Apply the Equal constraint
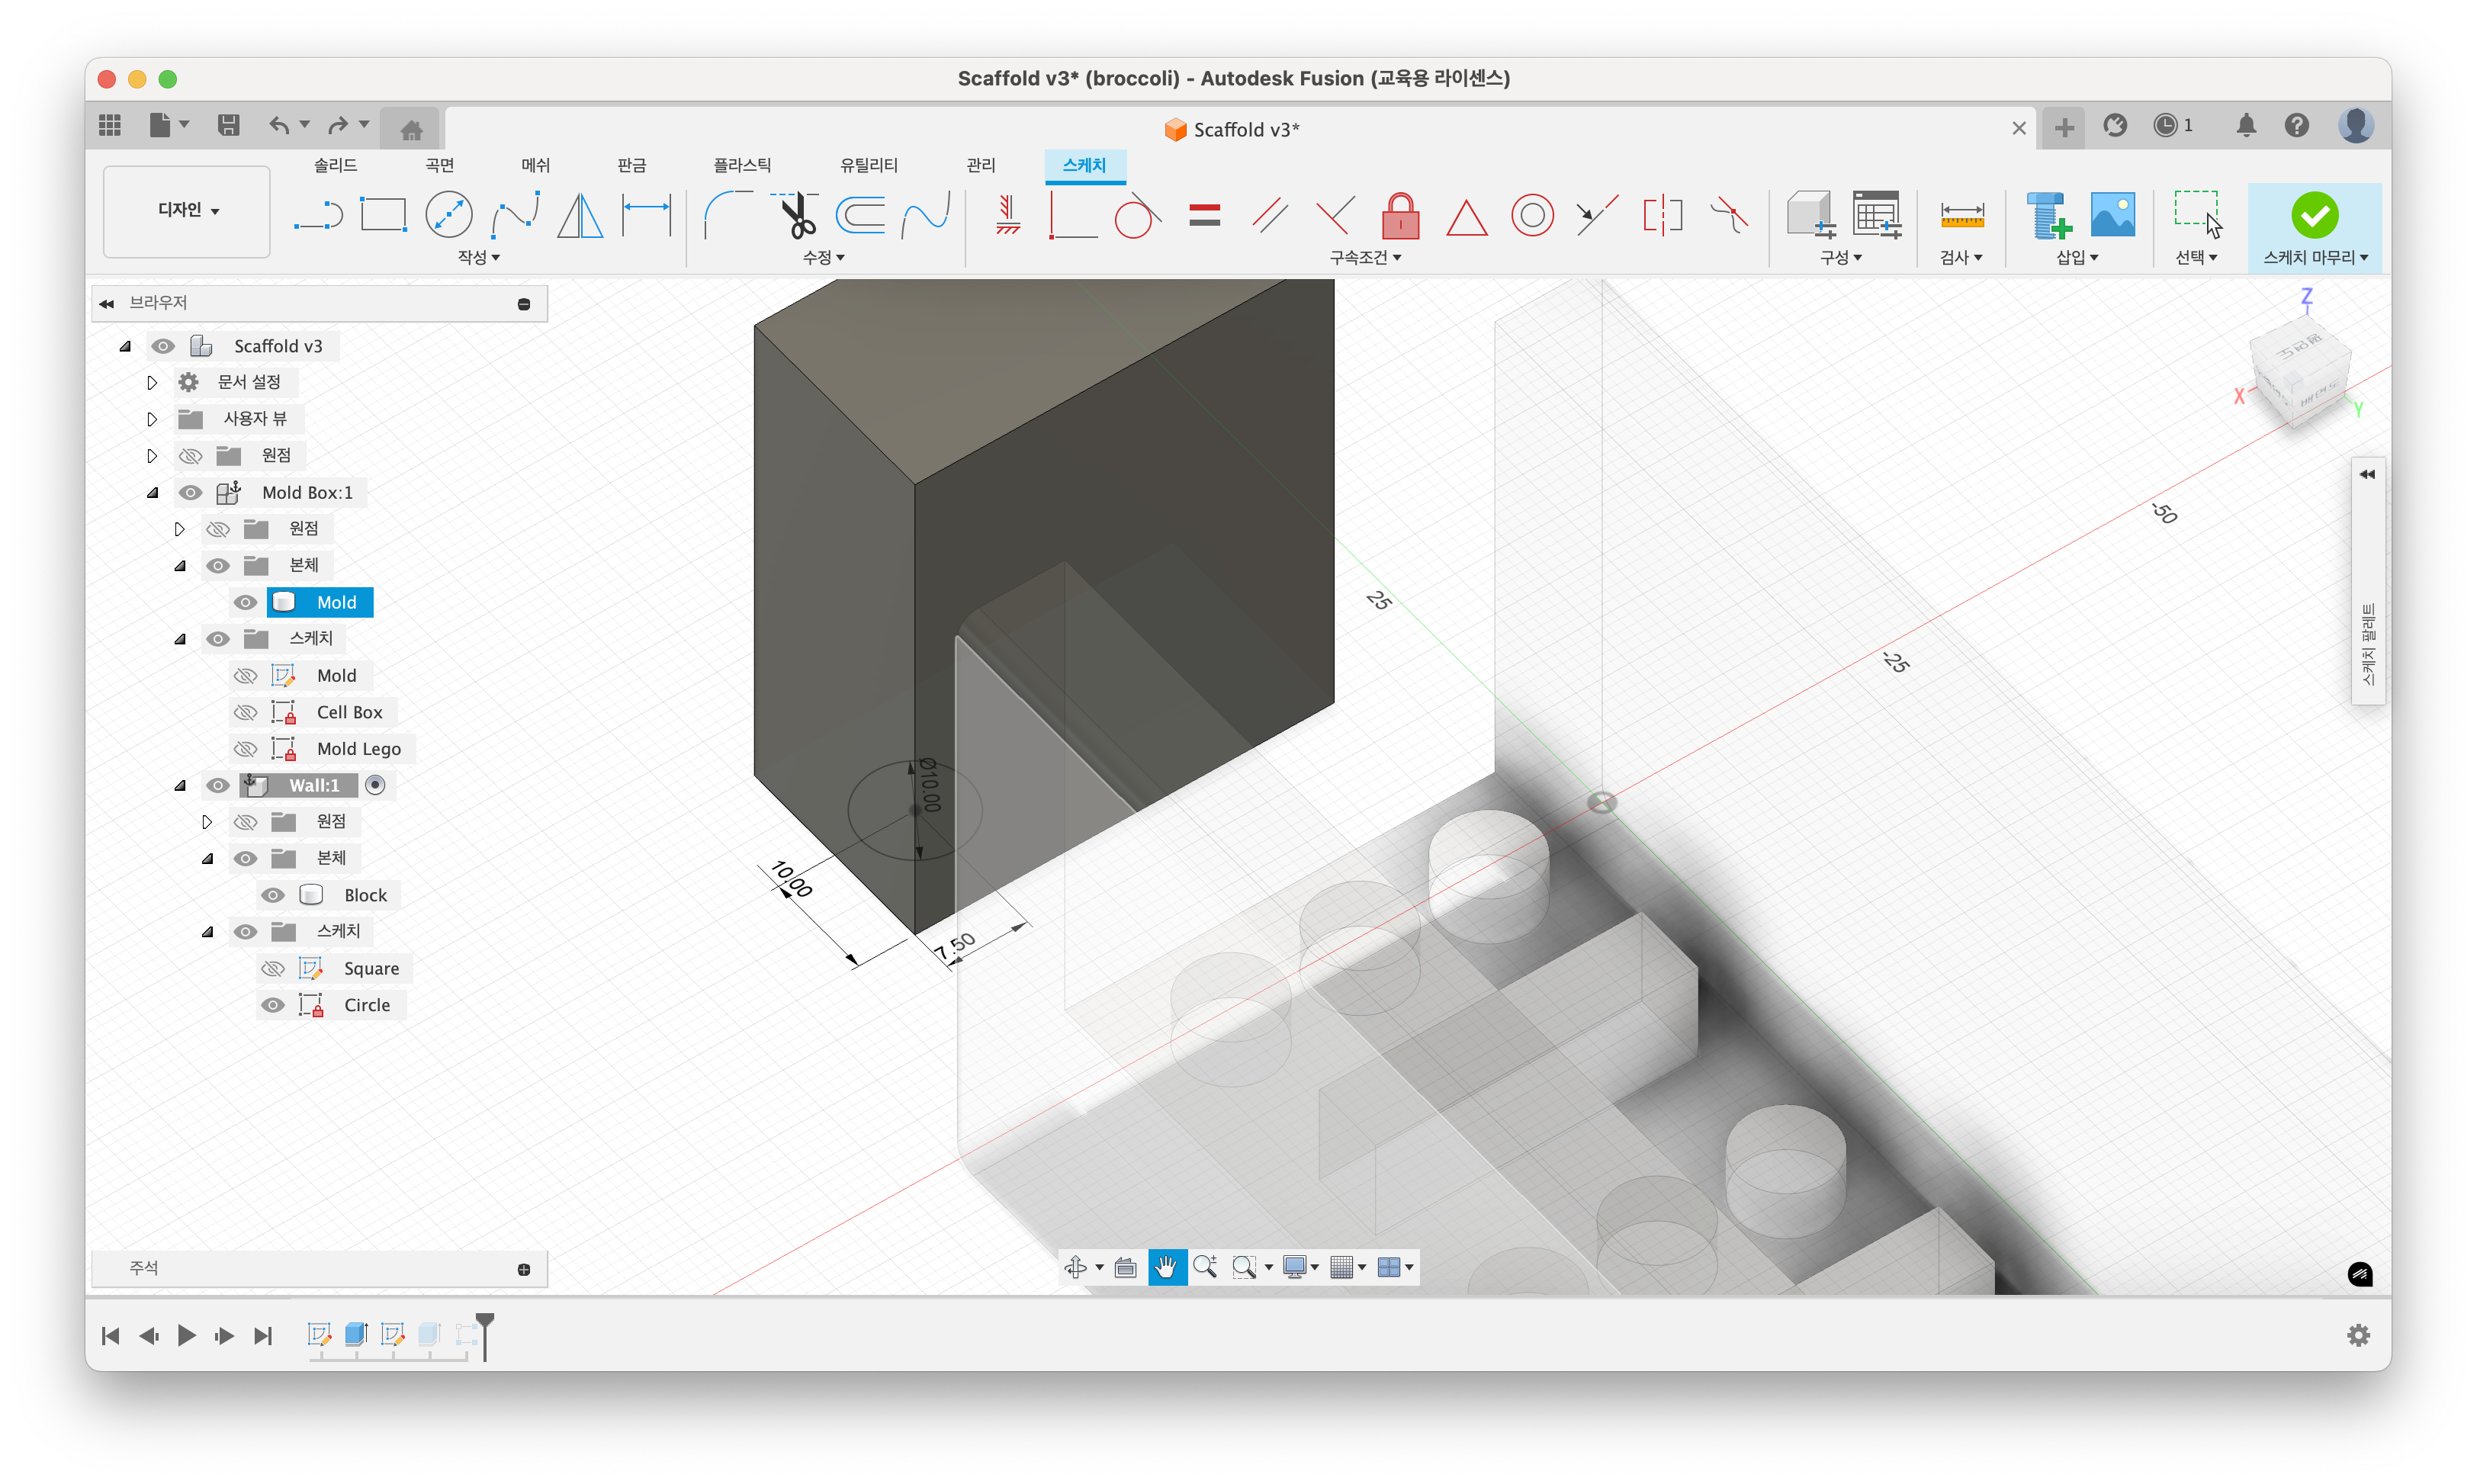2477x1484 pixels. point(1204,215)
